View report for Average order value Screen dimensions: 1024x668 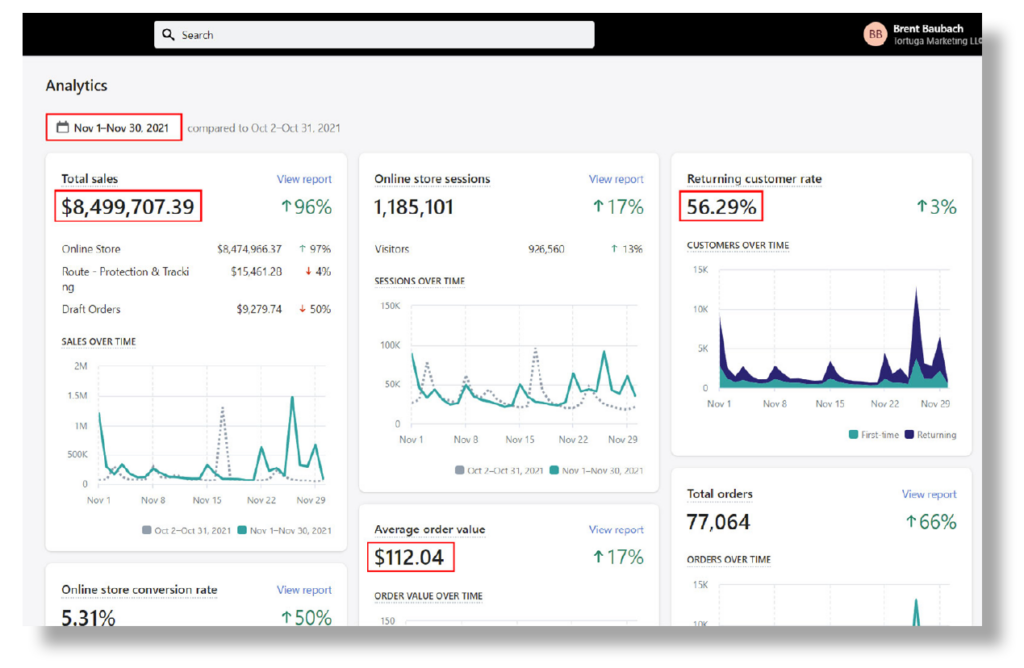click(x=616, y=530)
